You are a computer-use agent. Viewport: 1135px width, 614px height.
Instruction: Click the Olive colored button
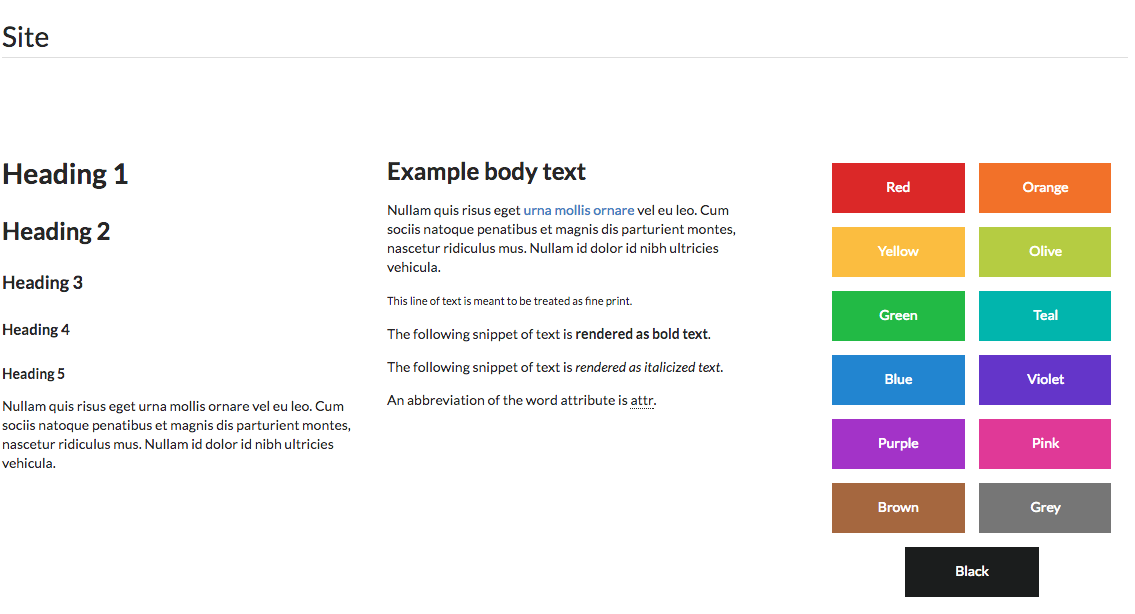[x=1044, y=252]
